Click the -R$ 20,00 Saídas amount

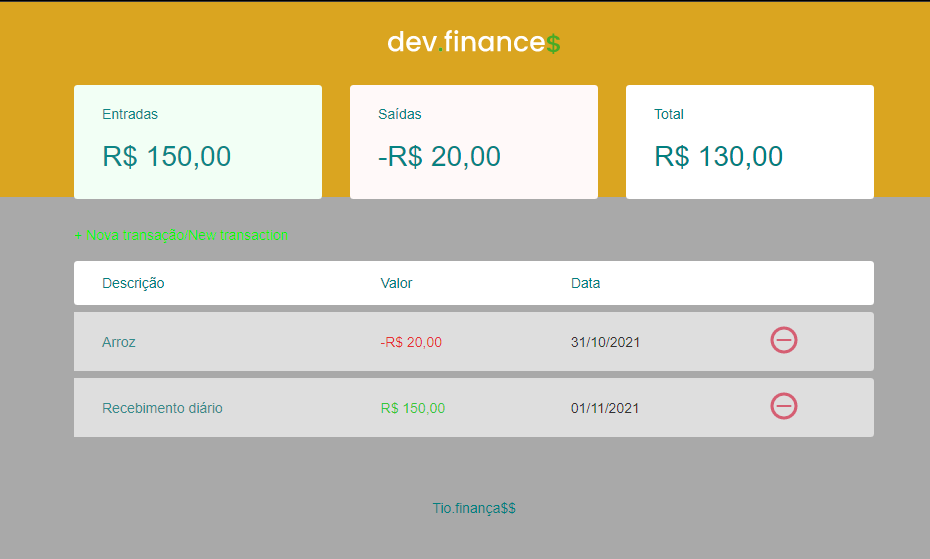click(x=439, y=157)
